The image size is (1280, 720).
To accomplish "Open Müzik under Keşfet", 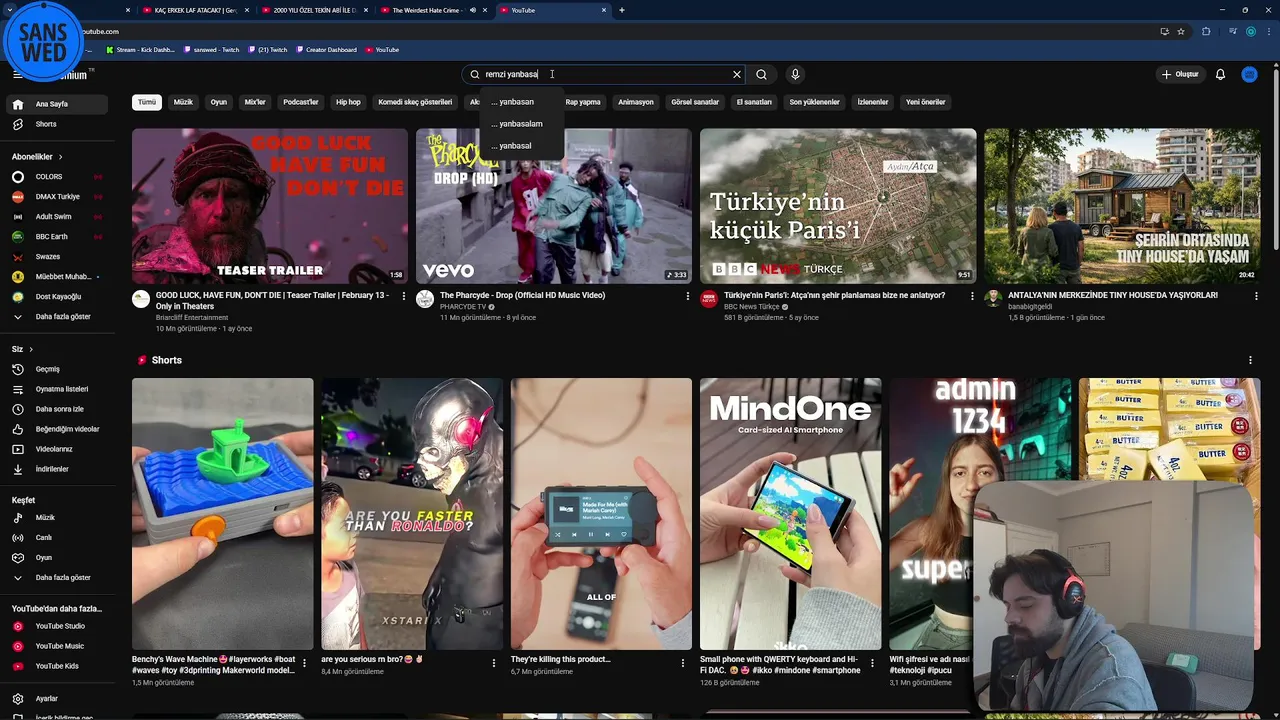I will click(x=58, y=518).
